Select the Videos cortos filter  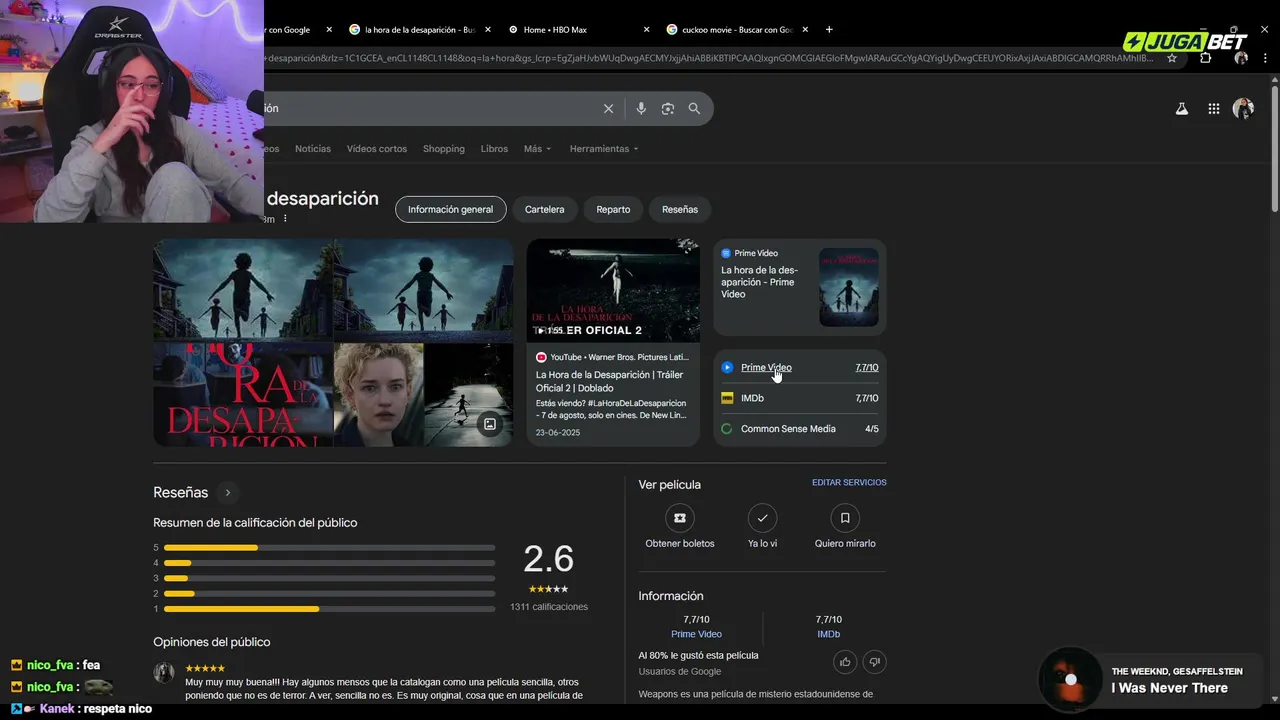(377, 149)
